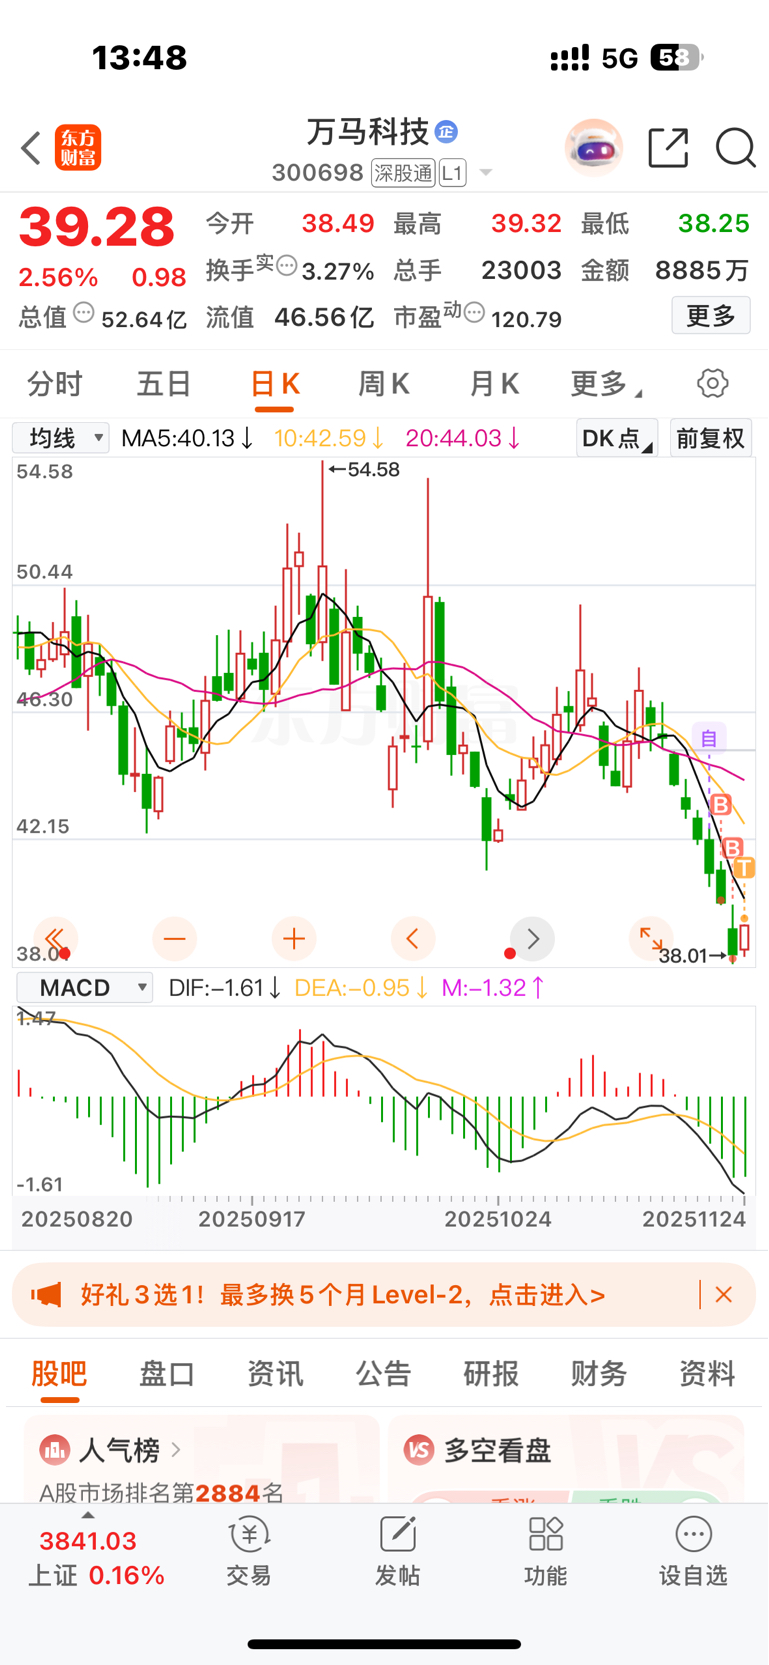
Task: Zoom in chart with plus button
Action: pyautogui.click(x=294, y=938)
